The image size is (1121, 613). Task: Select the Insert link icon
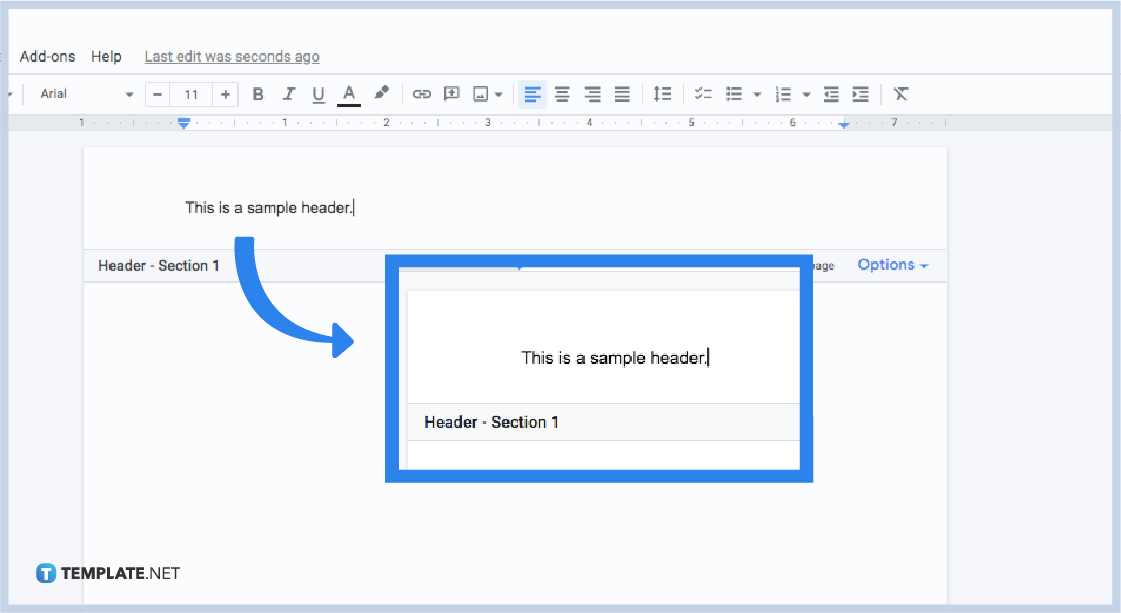click(x=421, y=93)
